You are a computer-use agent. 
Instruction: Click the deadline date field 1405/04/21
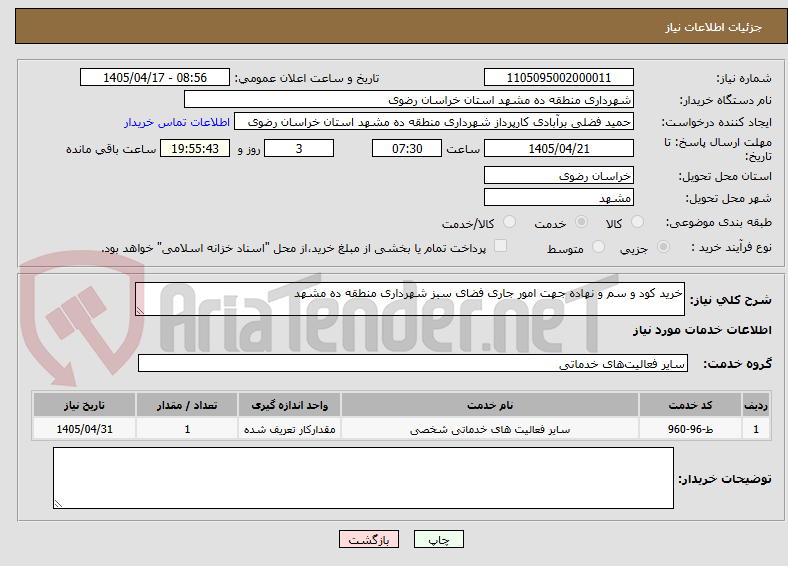click(558, 148)
